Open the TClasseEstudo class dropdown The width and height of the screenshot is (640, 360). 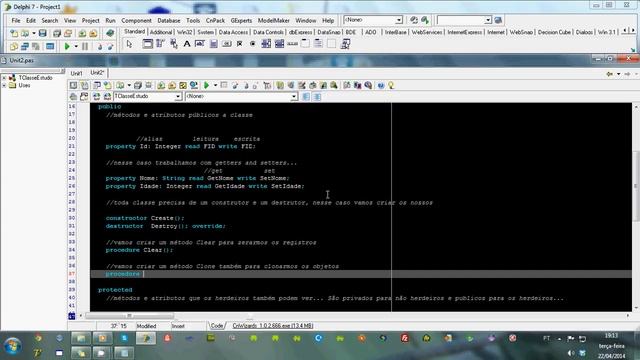[x=178, y=96]
